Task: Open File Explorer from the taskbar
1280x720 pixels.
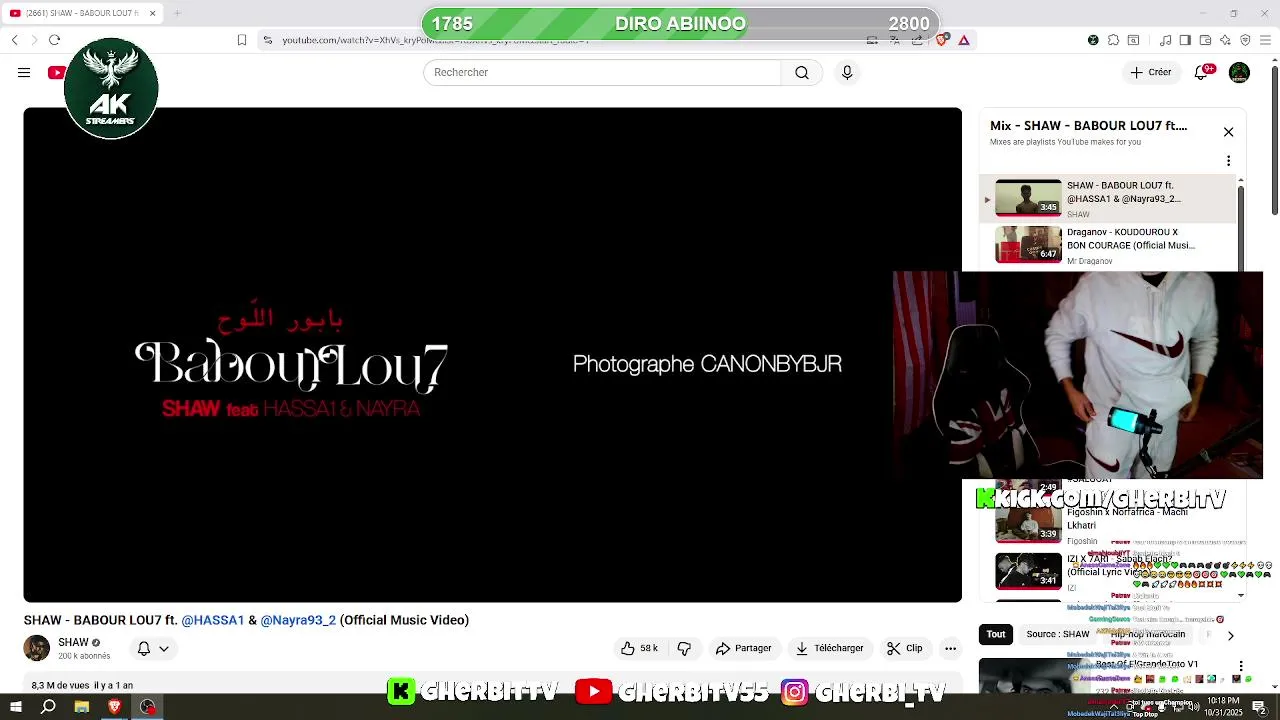Action: pyautogui.click(x=82, y=707)
